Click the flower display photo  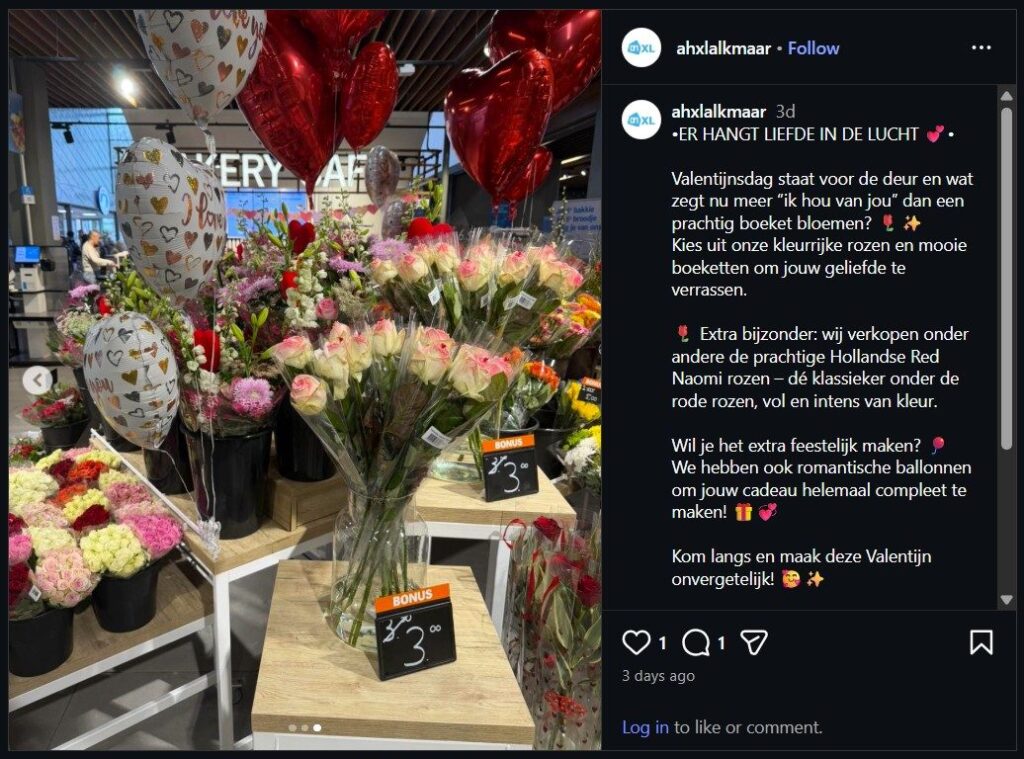tap(305, 380)
